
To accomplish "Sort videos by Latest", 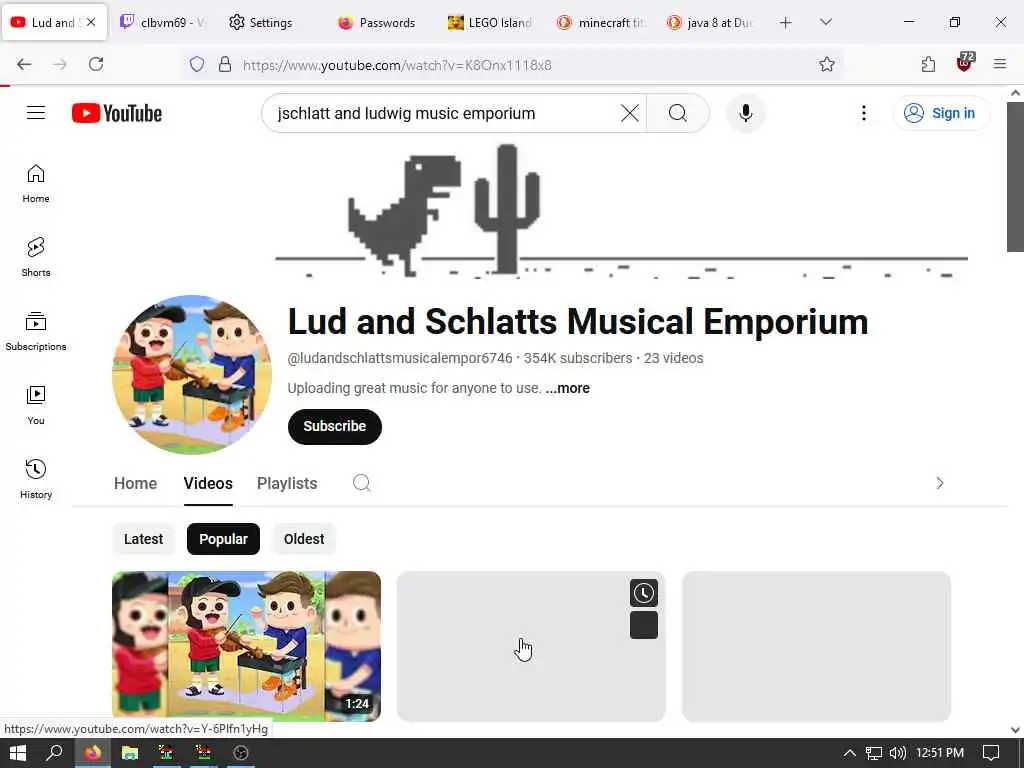I will click(x=143, y=539).
